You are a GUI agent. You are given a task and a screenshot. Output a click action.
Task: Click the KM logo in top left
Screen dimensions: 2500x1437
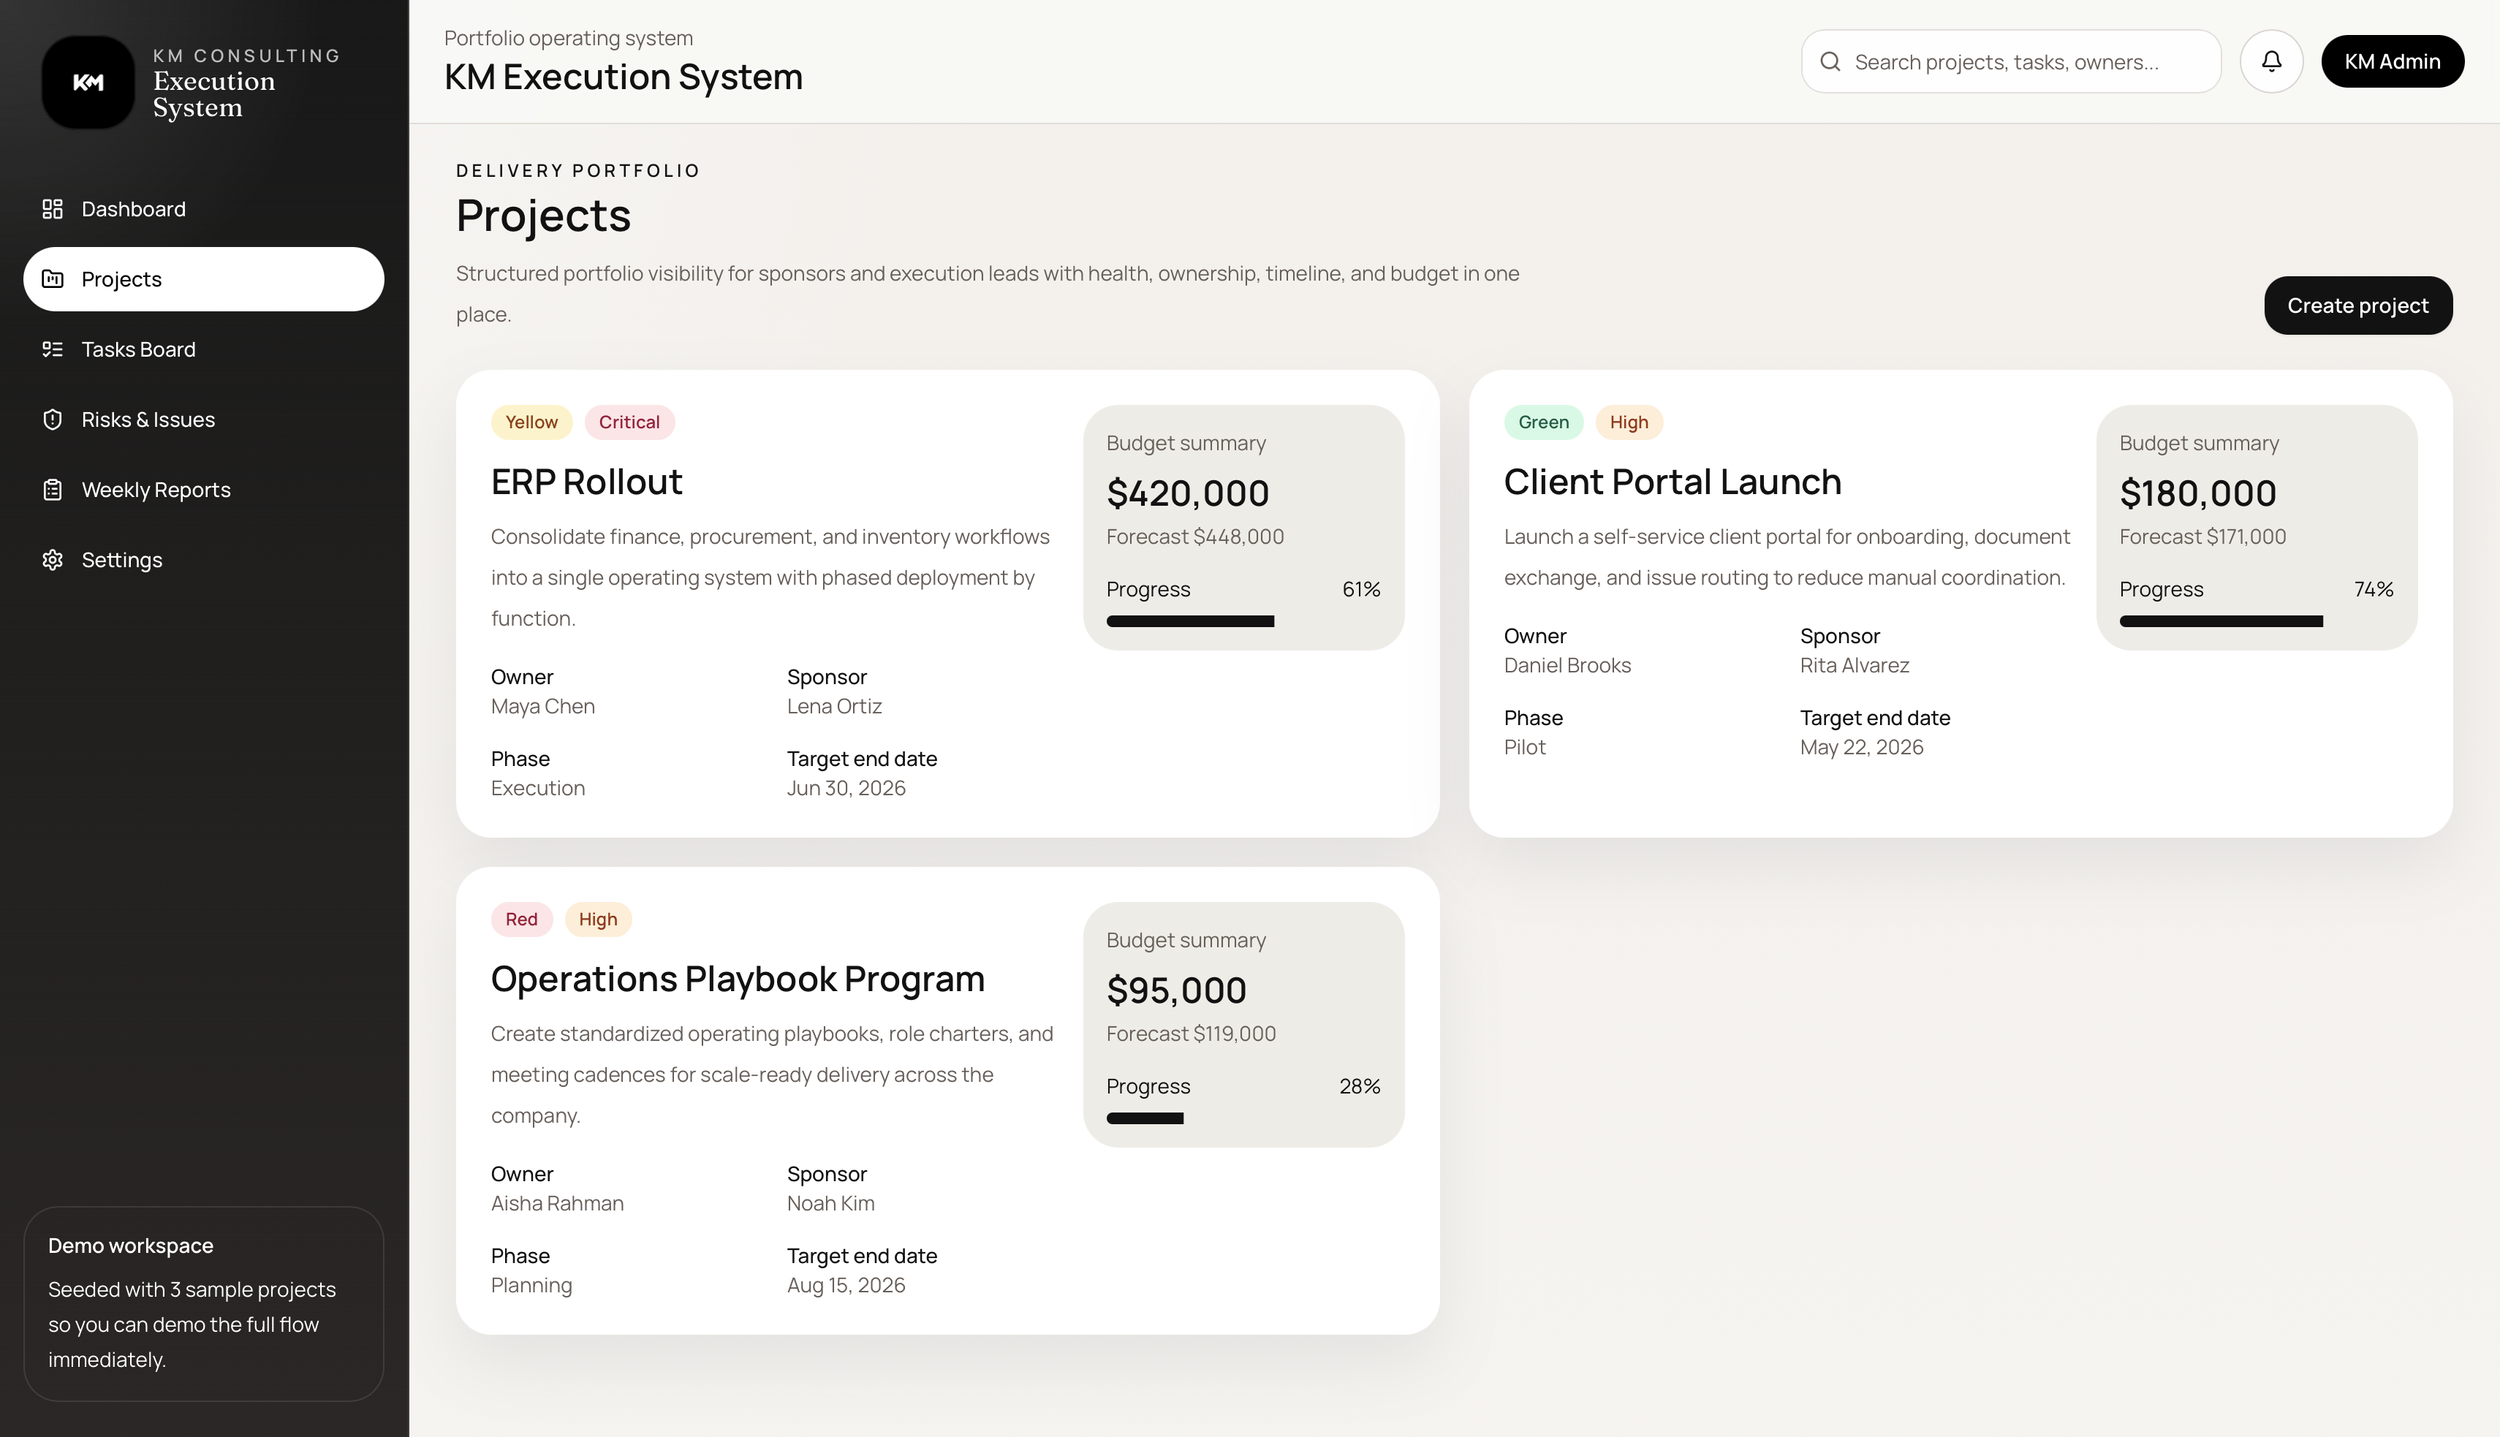click(88, 82)
